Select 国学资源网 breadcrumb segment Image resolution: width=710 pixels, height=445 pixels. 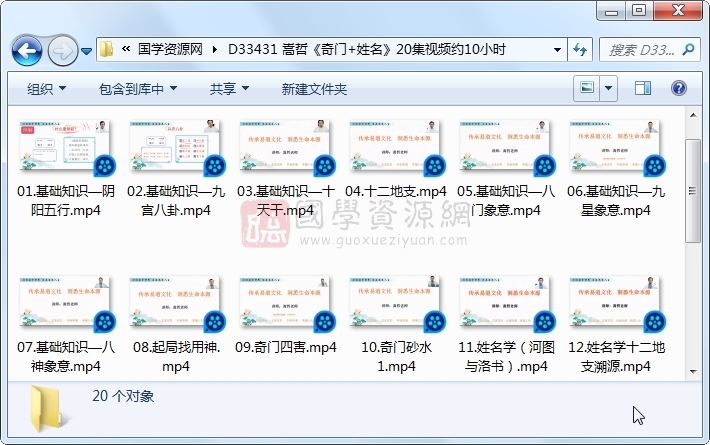click(x=170, y=49)
